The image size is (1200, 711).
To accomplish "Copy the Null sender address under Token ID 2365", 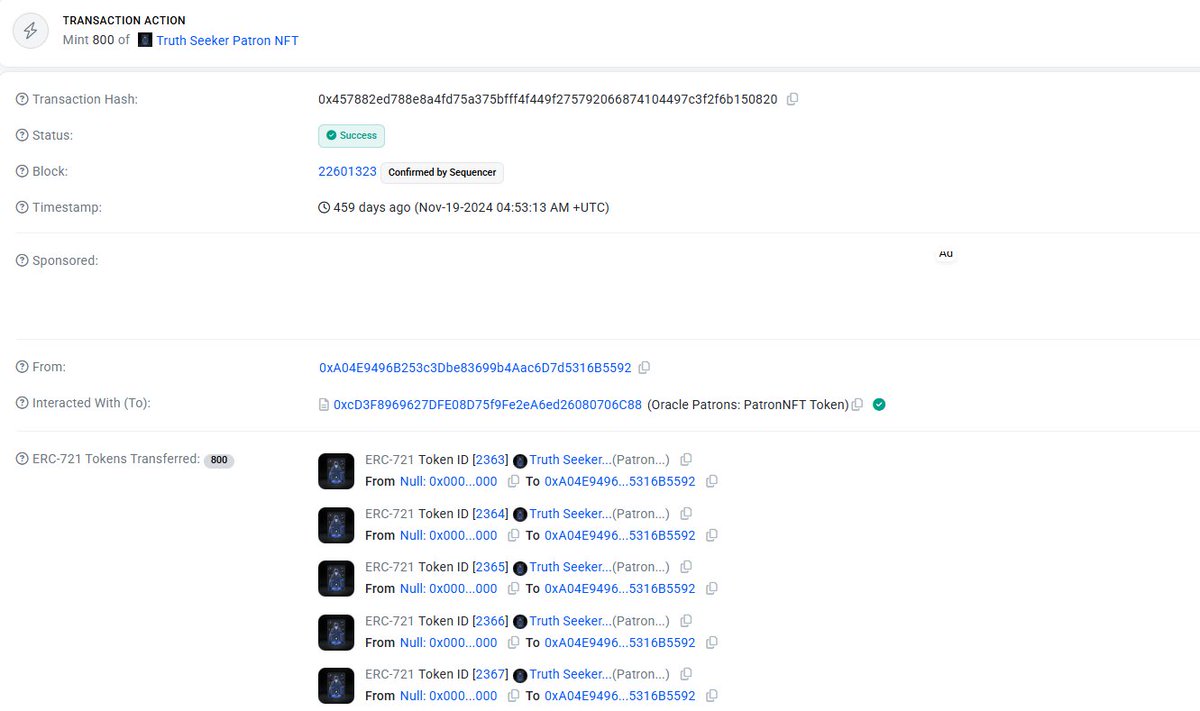I will (x=513, y=588).
